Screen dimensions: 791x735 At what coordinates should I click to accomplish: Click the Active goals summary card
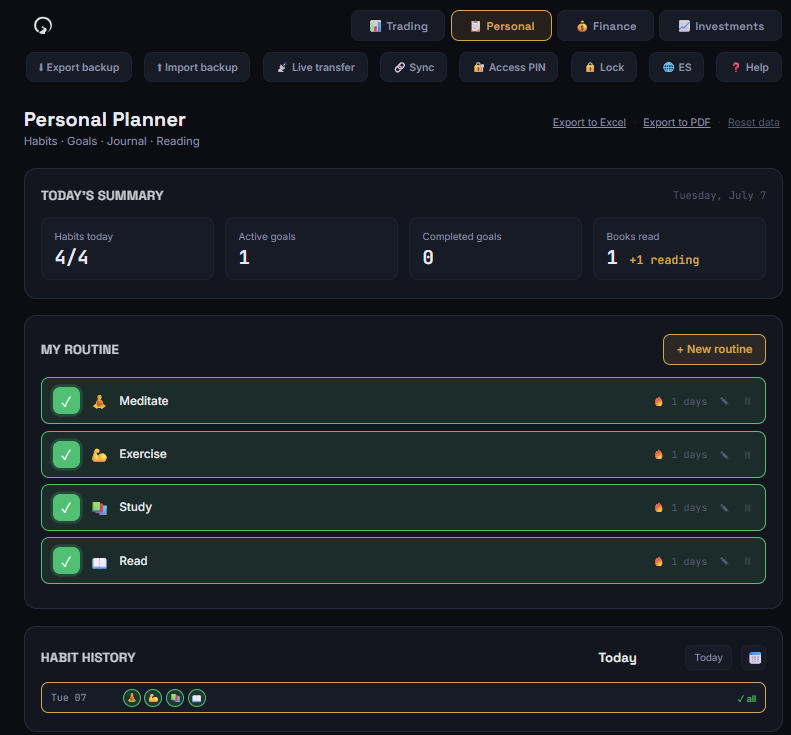click(311, 248)
